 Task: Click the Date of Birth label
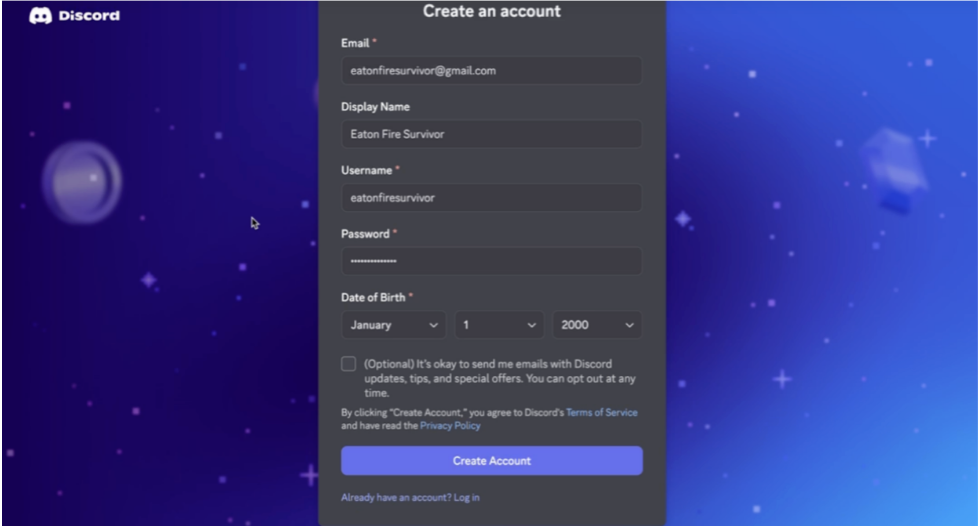373,298
